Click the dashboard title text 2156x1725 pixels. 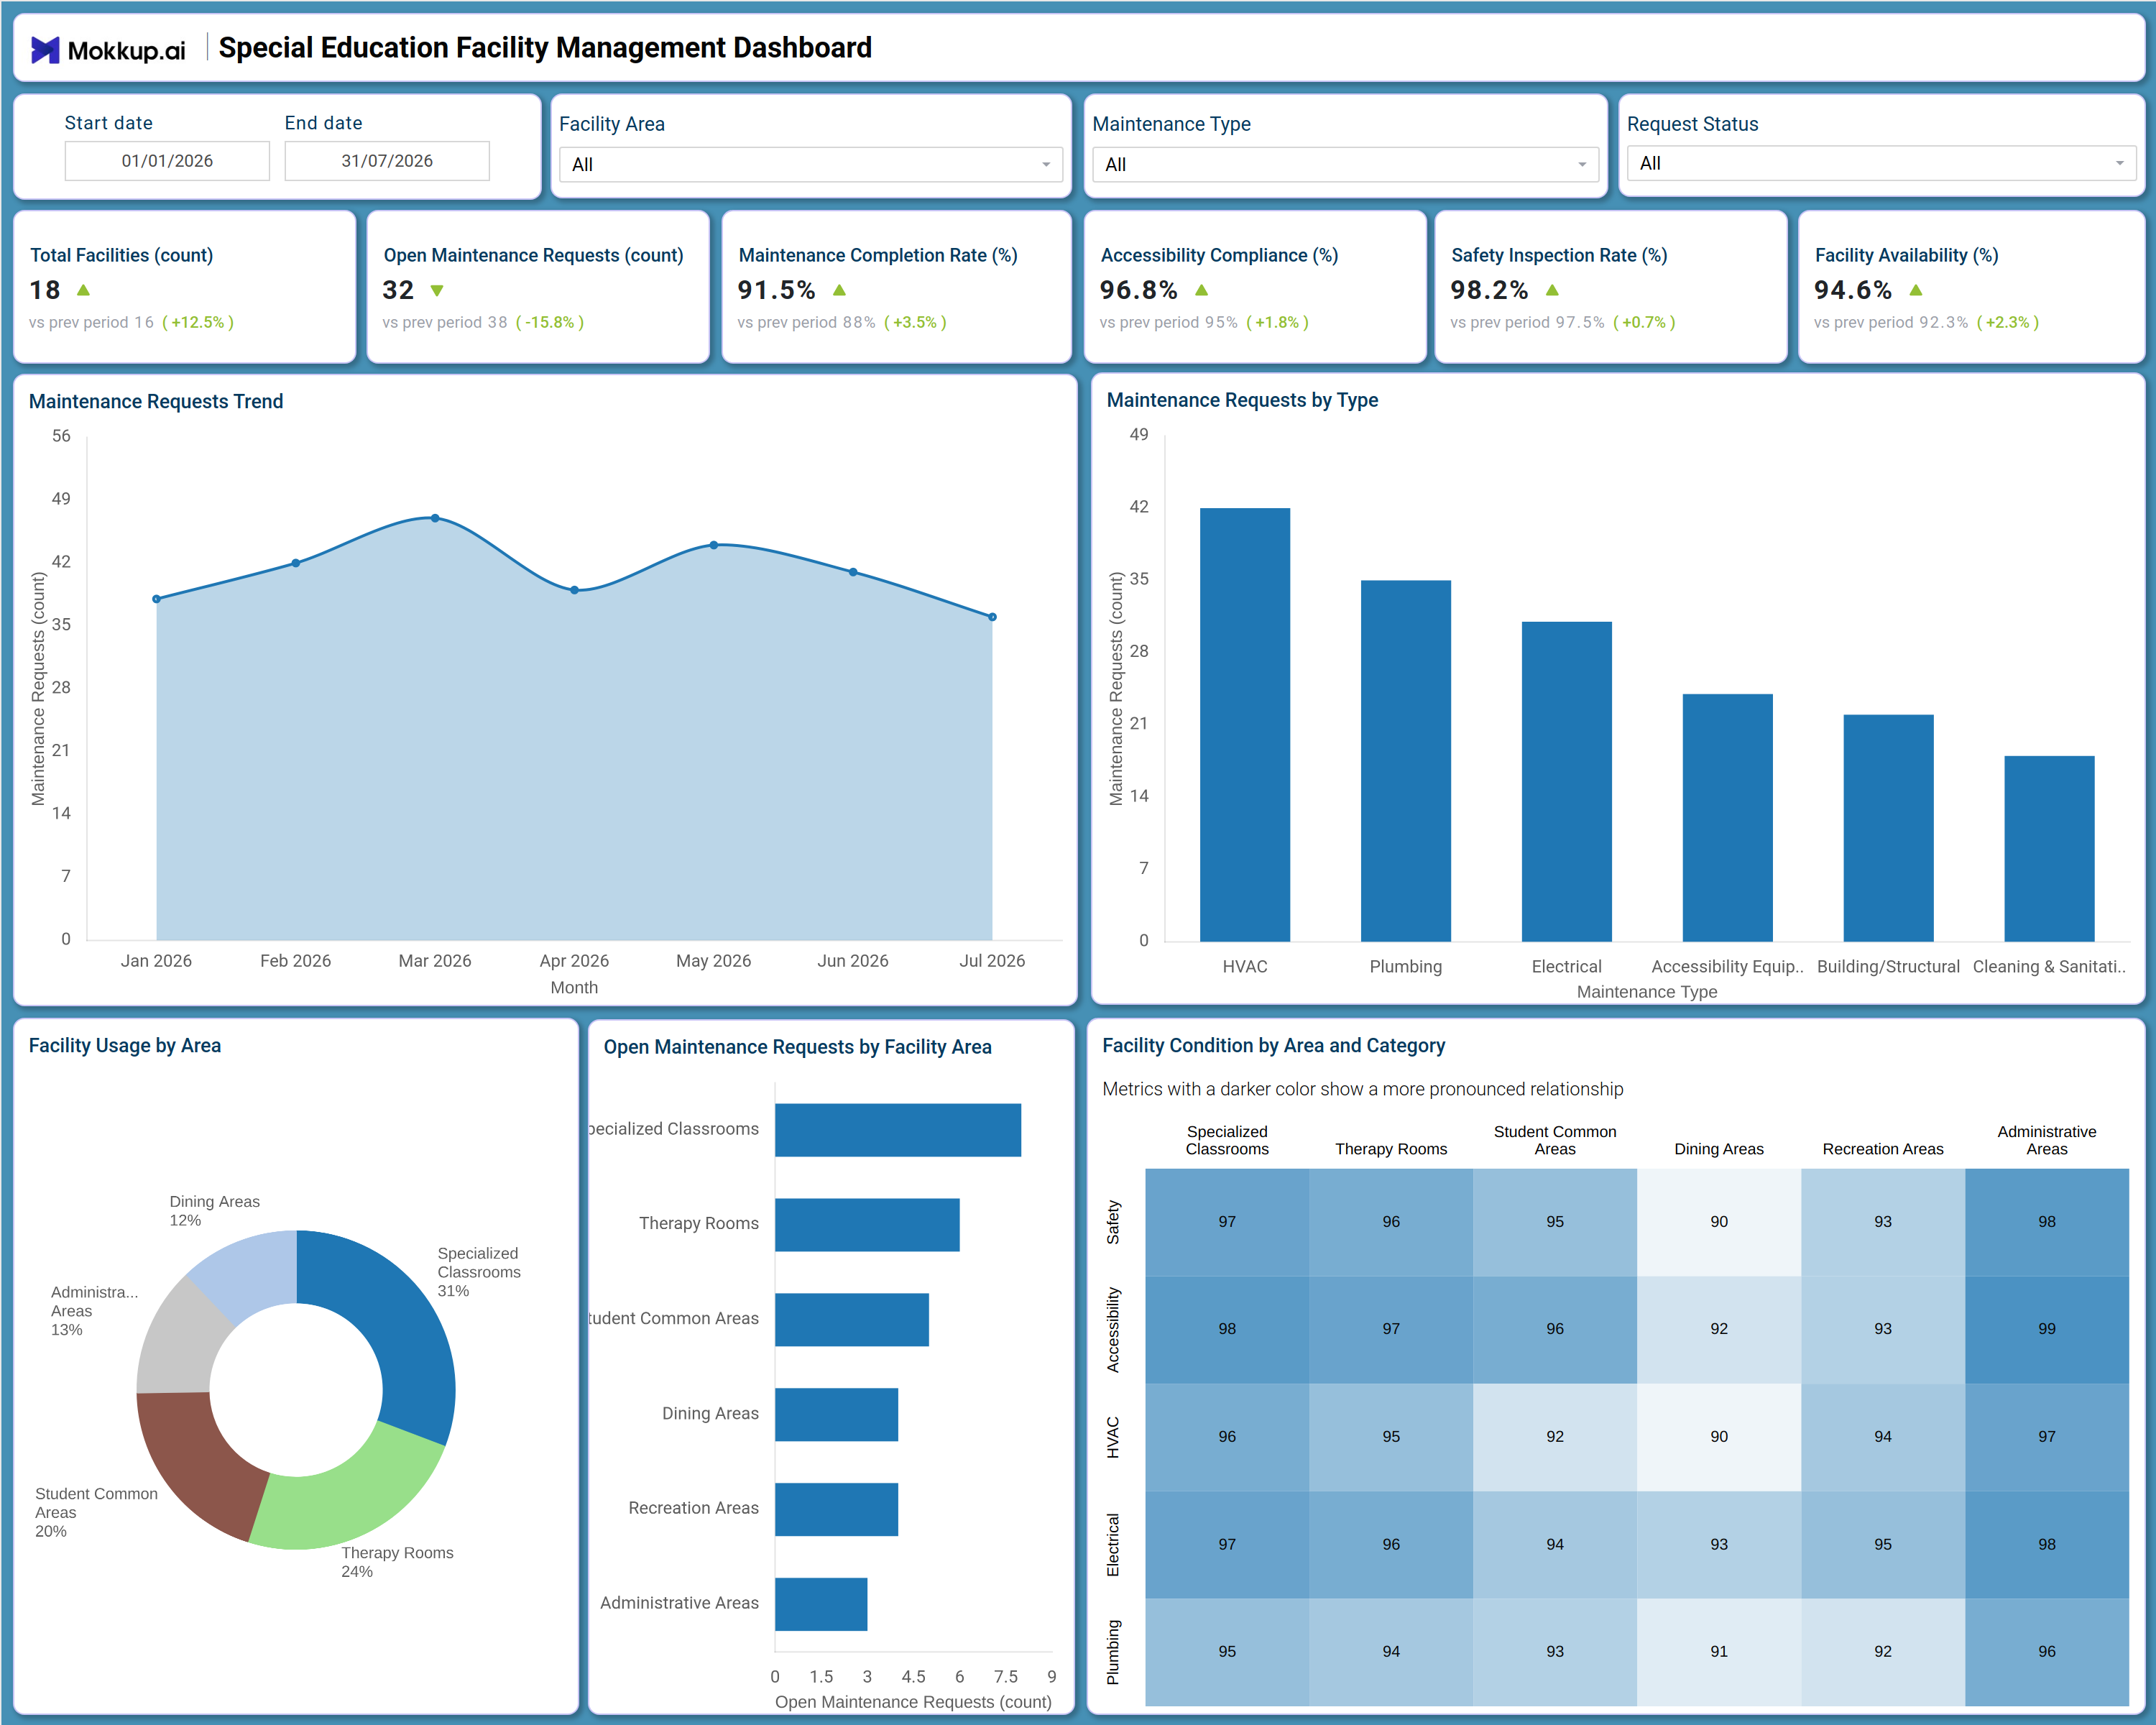point(545,48)
